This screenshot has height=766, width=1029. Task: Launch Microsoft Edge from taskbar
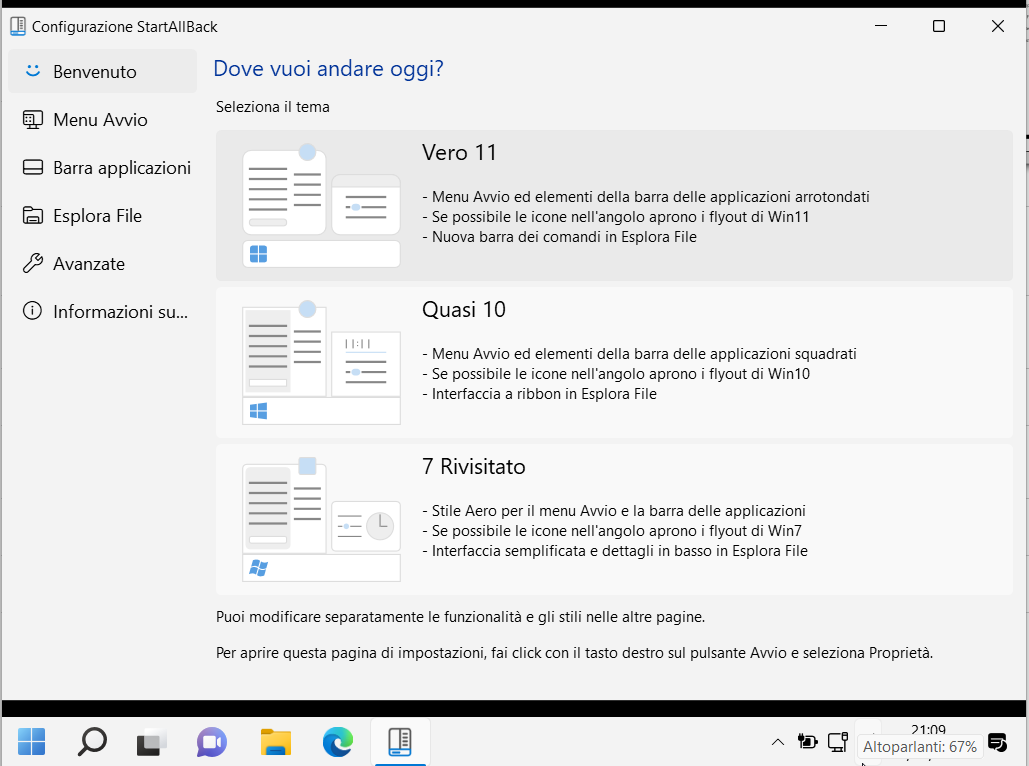[338, 742]
